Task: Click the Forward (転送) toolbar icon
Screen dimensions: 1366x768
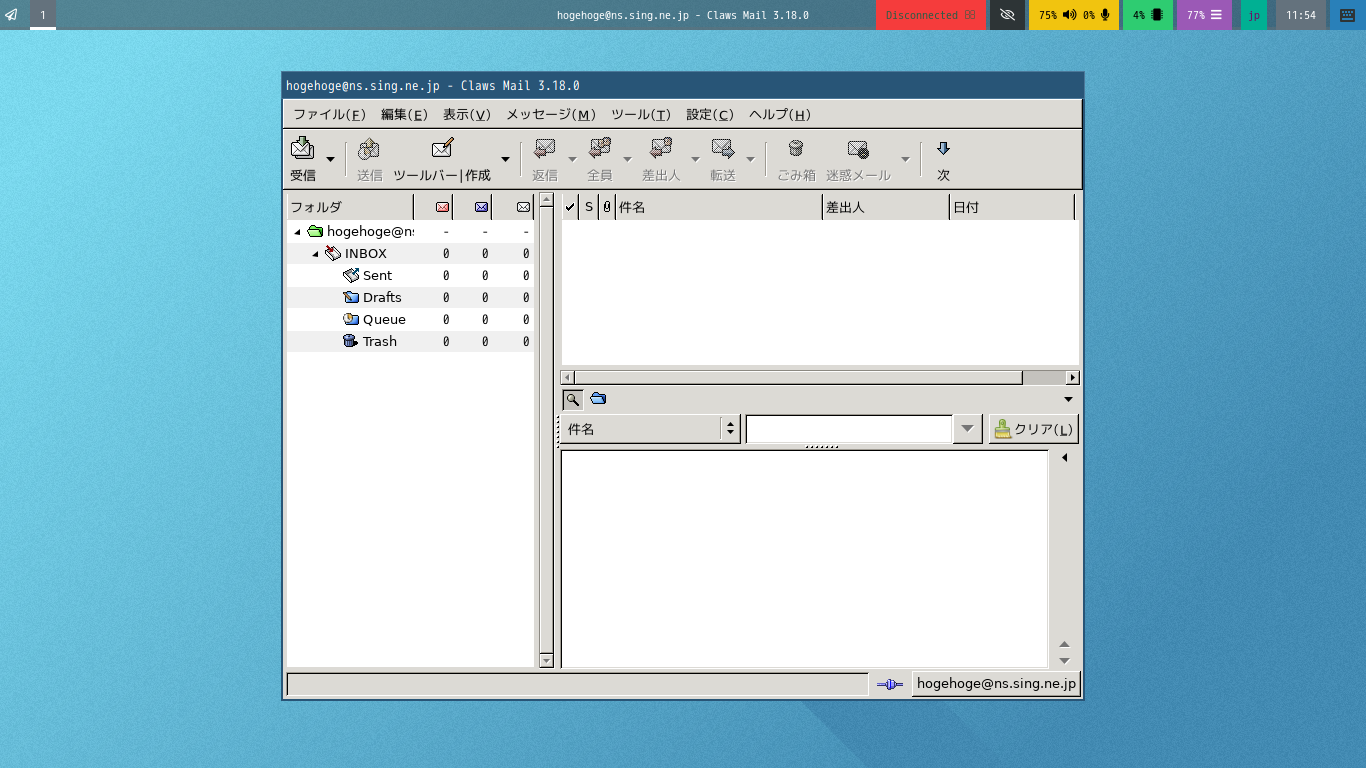Action: point(723,149)
